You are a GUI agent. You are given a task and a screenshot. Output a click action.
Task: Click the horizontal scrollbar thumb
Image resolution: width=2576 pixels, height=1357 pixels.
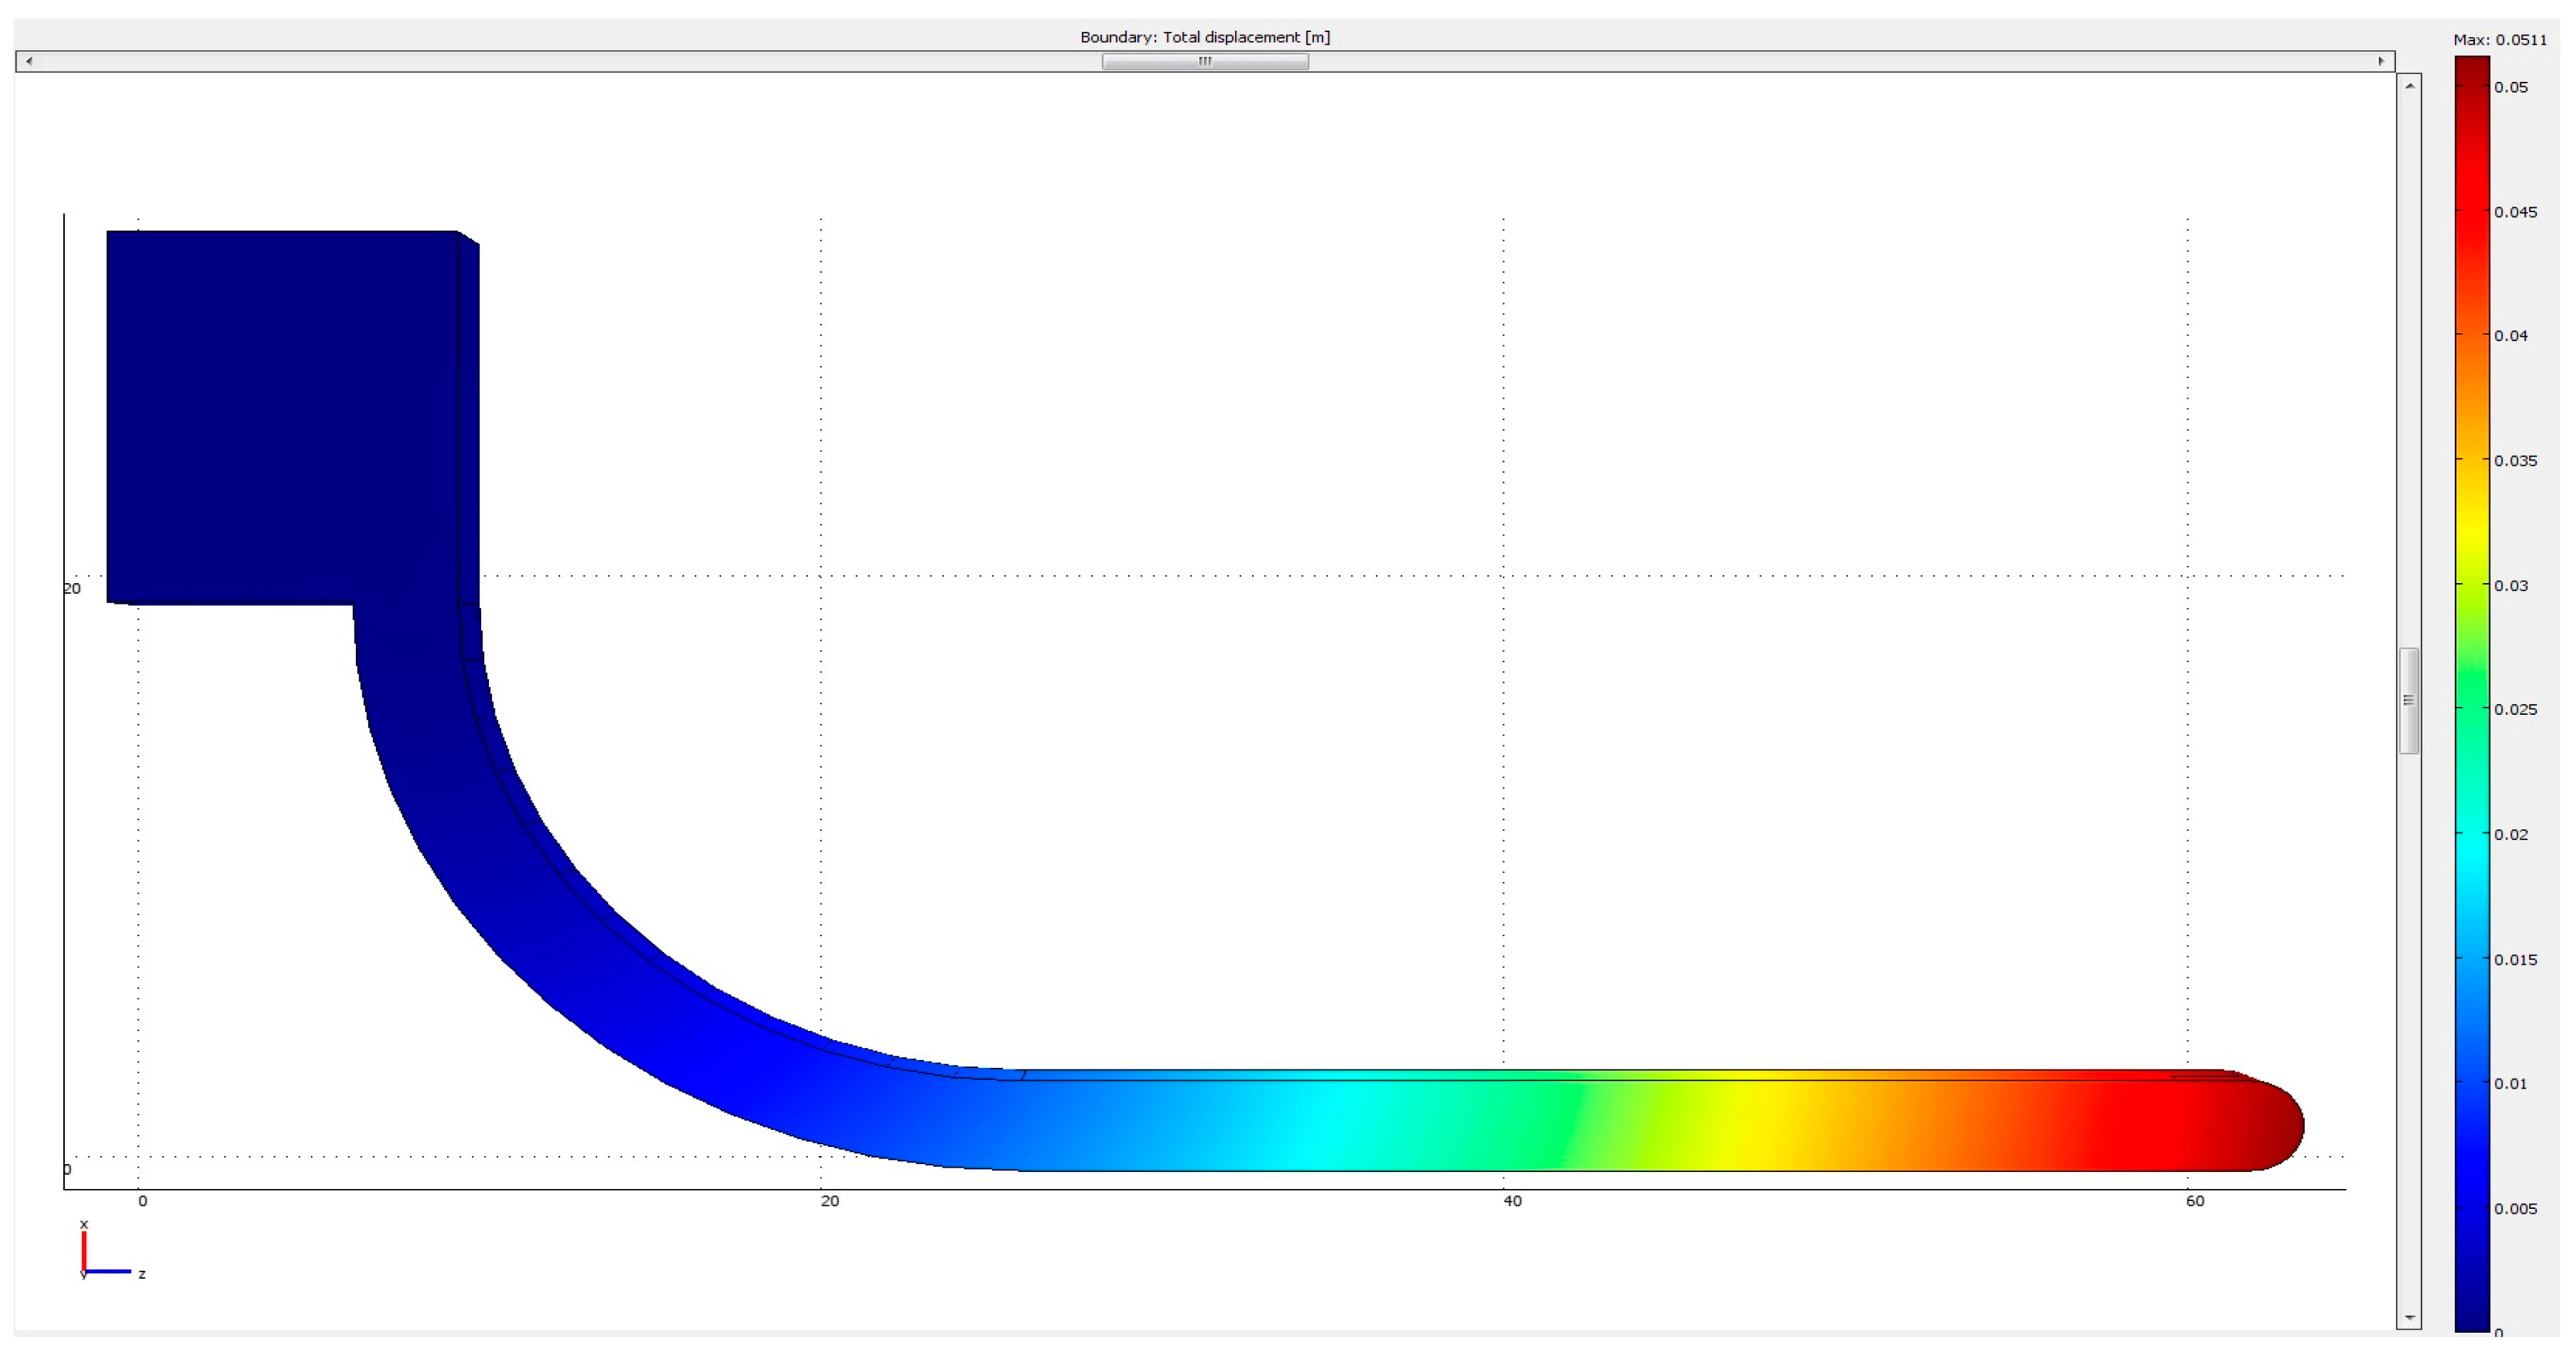tap(1205, 61)
